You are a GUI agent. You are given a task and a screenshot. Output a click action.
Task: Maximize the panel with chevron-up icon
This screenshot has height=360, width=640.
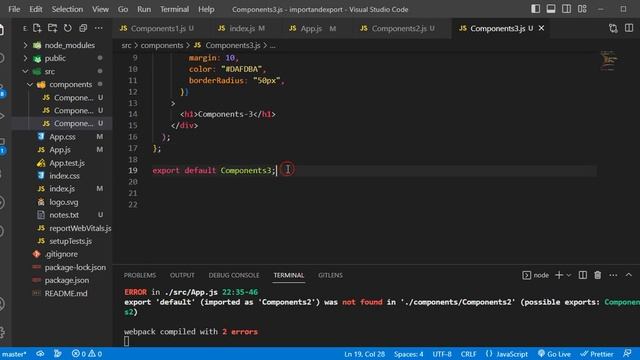pos(629,275)
